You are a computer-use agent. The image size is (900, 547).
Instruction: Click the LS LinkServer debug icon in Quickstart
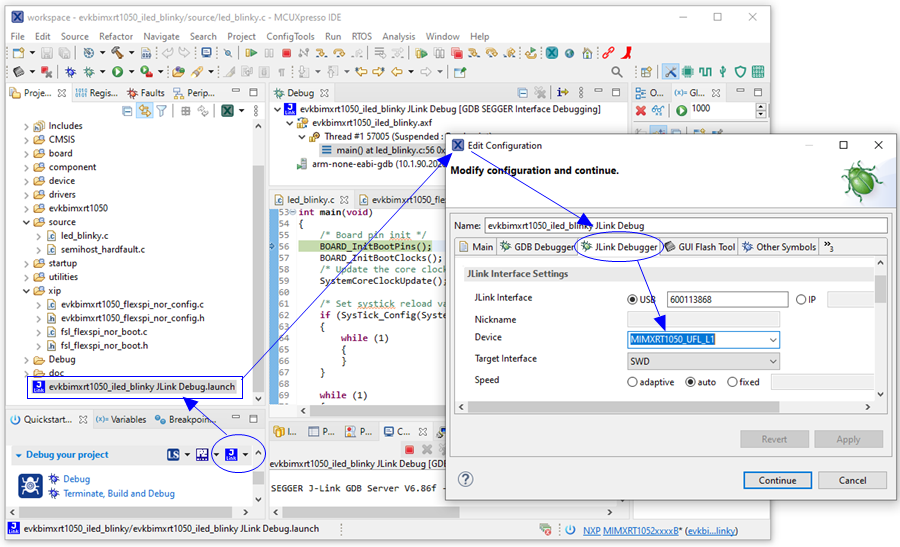point(173,455)
